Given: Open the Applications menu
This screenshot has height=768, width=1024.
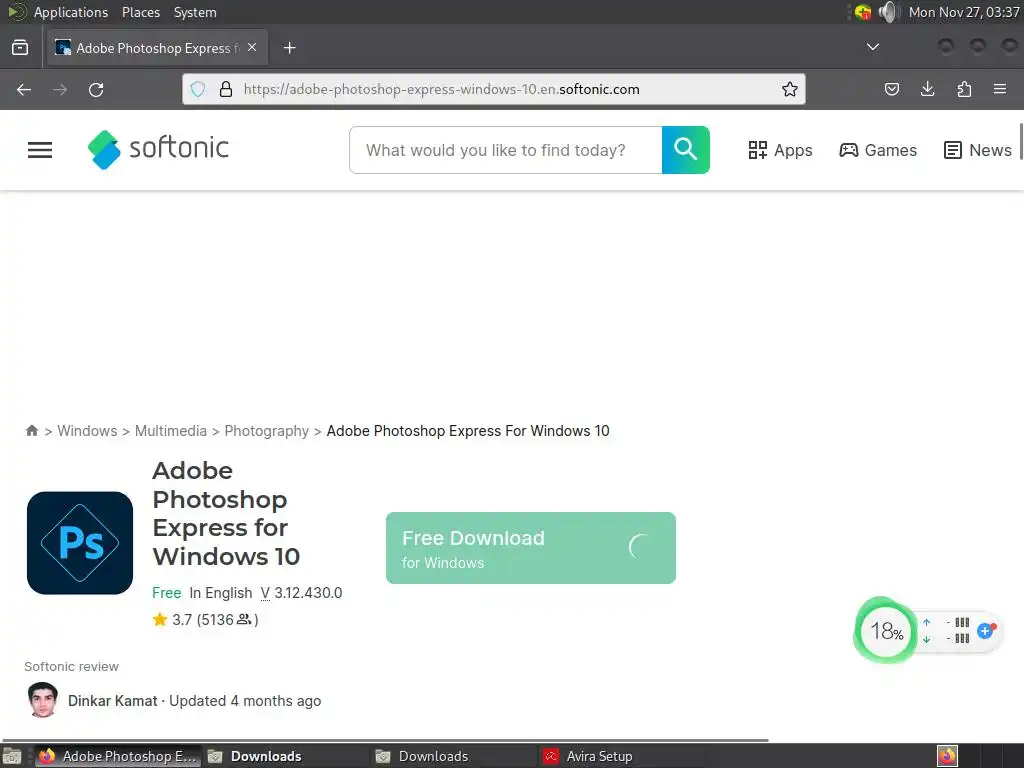Looking at the screenshot, I should [71, 12].
